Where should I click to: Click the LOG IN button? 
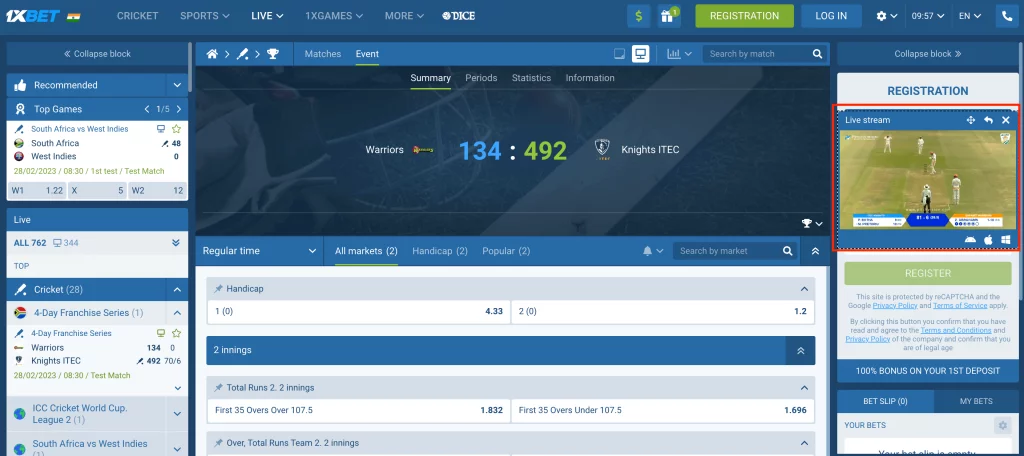click(x=831, y=16)
